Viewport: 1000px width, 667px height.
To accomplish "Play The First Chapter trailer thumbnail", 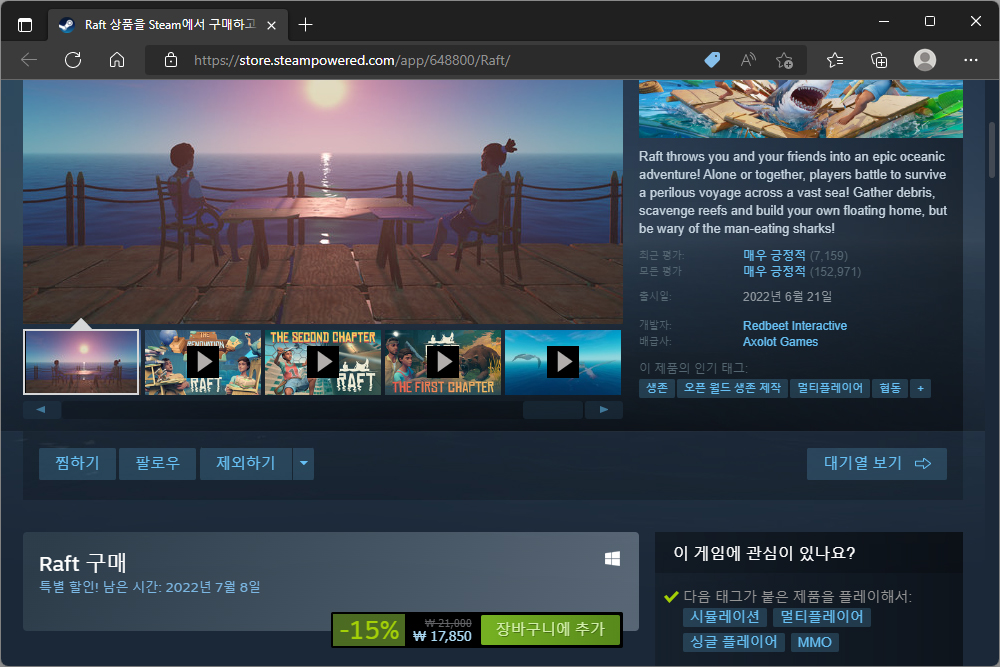I will pyautogui.click(x=443, y=362).
